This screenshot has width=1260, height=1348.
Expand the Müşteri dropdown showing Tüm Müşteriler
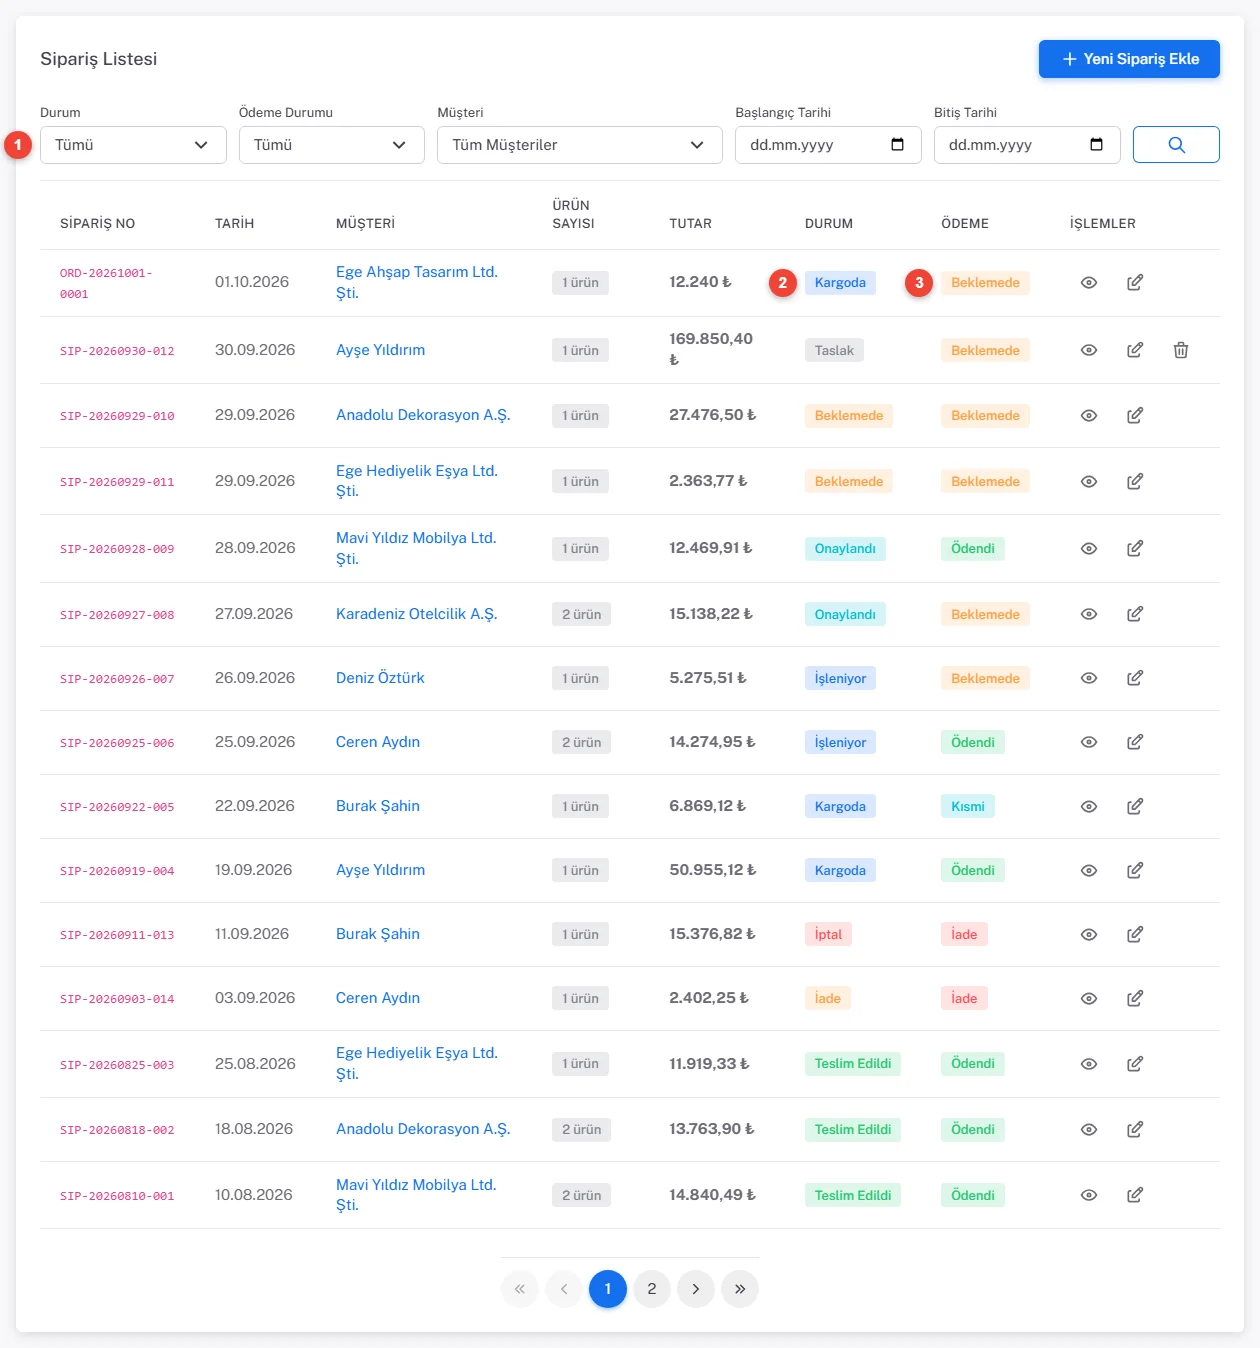(580, 145)
